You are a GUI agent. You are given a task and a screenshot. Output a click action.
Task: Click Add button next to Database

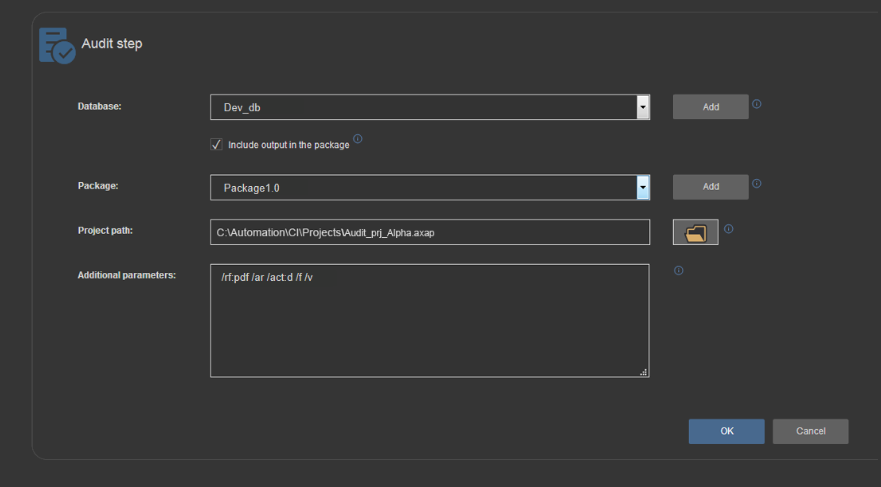tap(711, 107)
